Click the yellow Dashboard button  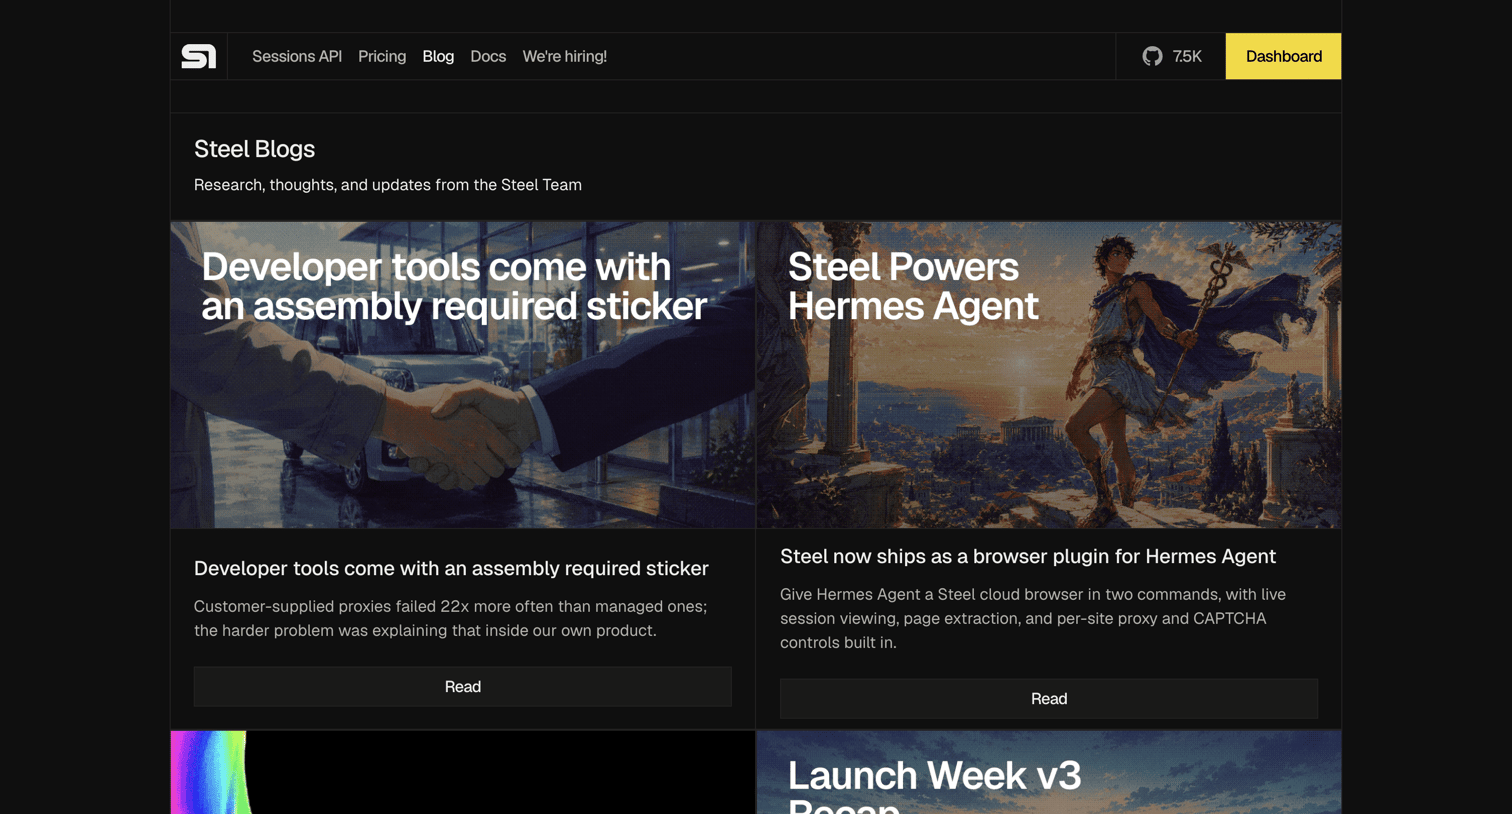coord(1283,56)
